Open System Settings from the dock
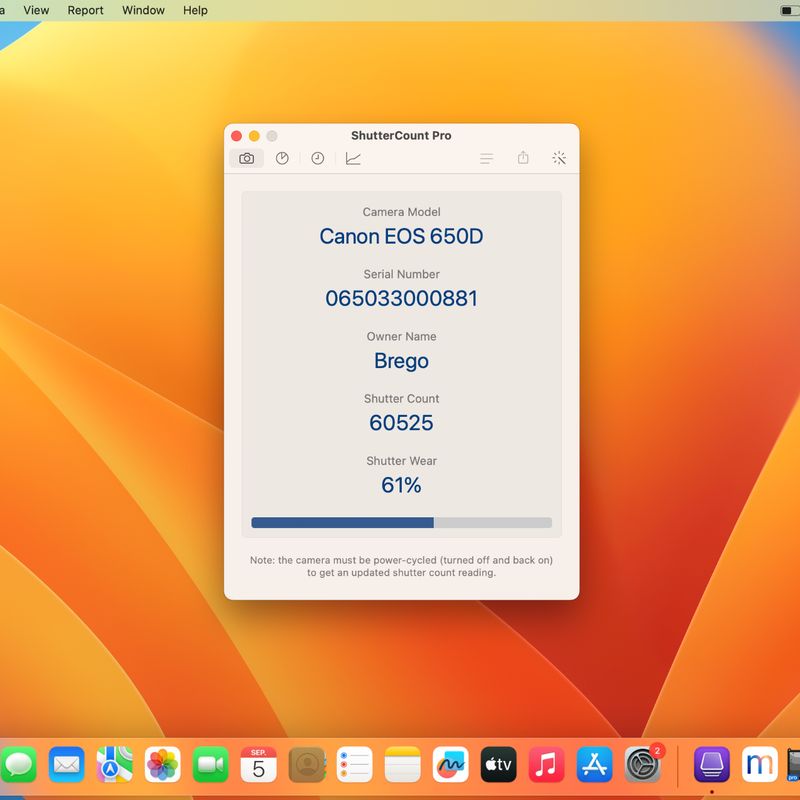Image resolution: width=800 pixels, height=800 pixels. 643,765
